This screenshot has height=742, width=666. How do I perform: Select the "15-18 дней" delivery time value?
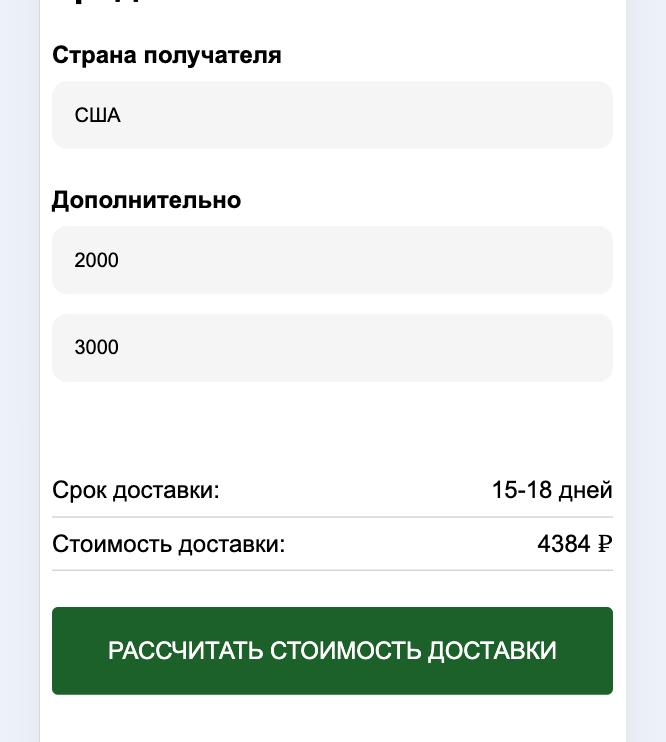(551, 491)
